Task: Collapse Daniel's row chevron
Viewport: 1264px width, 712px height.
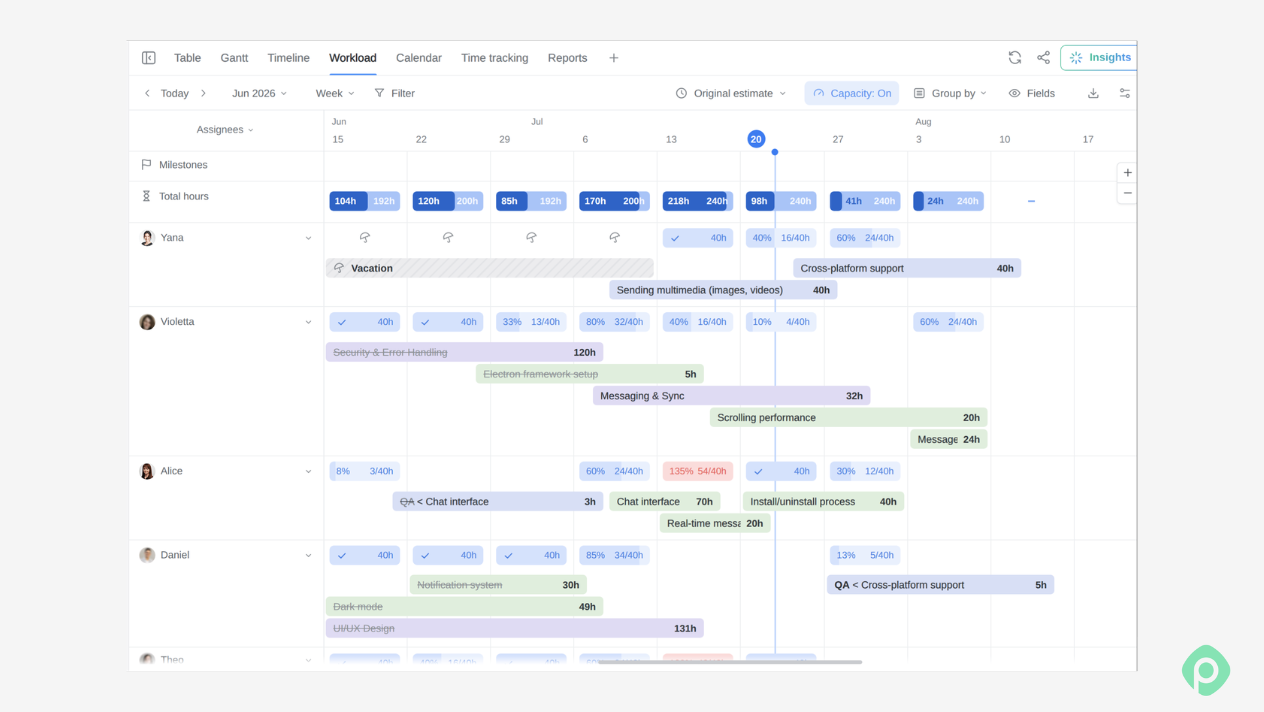Action: coord(308,555)
